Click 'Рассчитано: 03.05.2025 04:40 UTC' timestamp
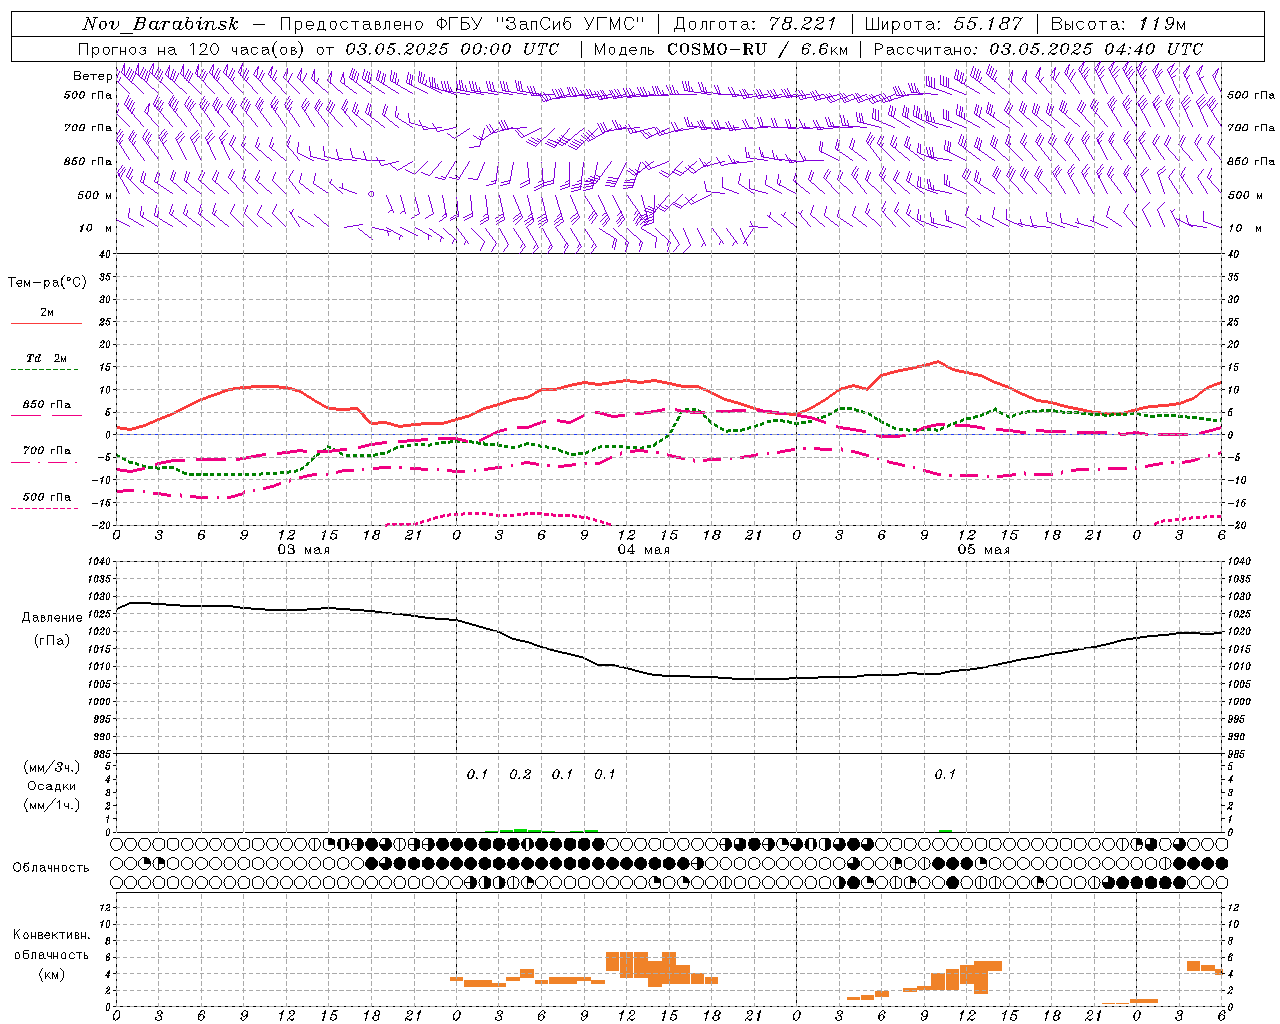This screenshot has height=1024, width=1280. coord(1038,49)
